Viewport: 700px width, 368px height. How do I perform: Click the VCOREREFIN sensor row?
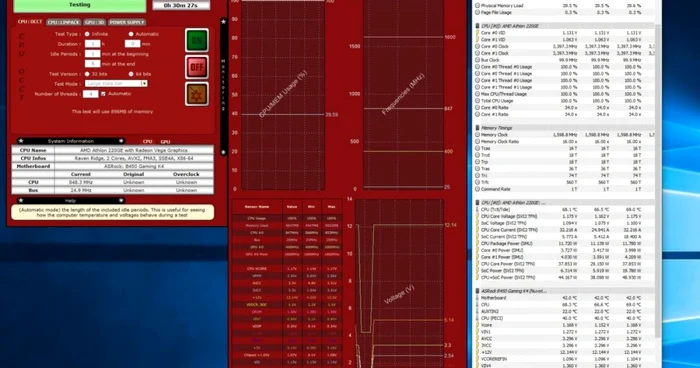(565, 359)
